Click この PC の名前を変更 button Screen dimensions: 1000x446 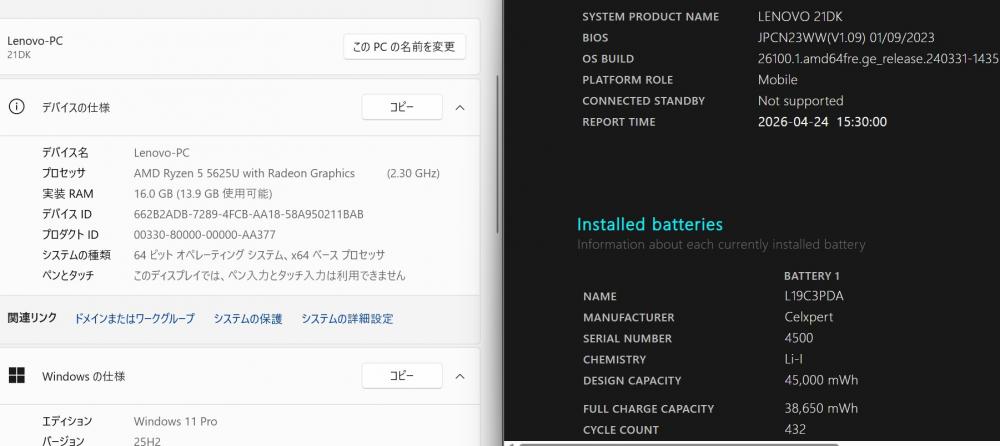pos(404,47)
